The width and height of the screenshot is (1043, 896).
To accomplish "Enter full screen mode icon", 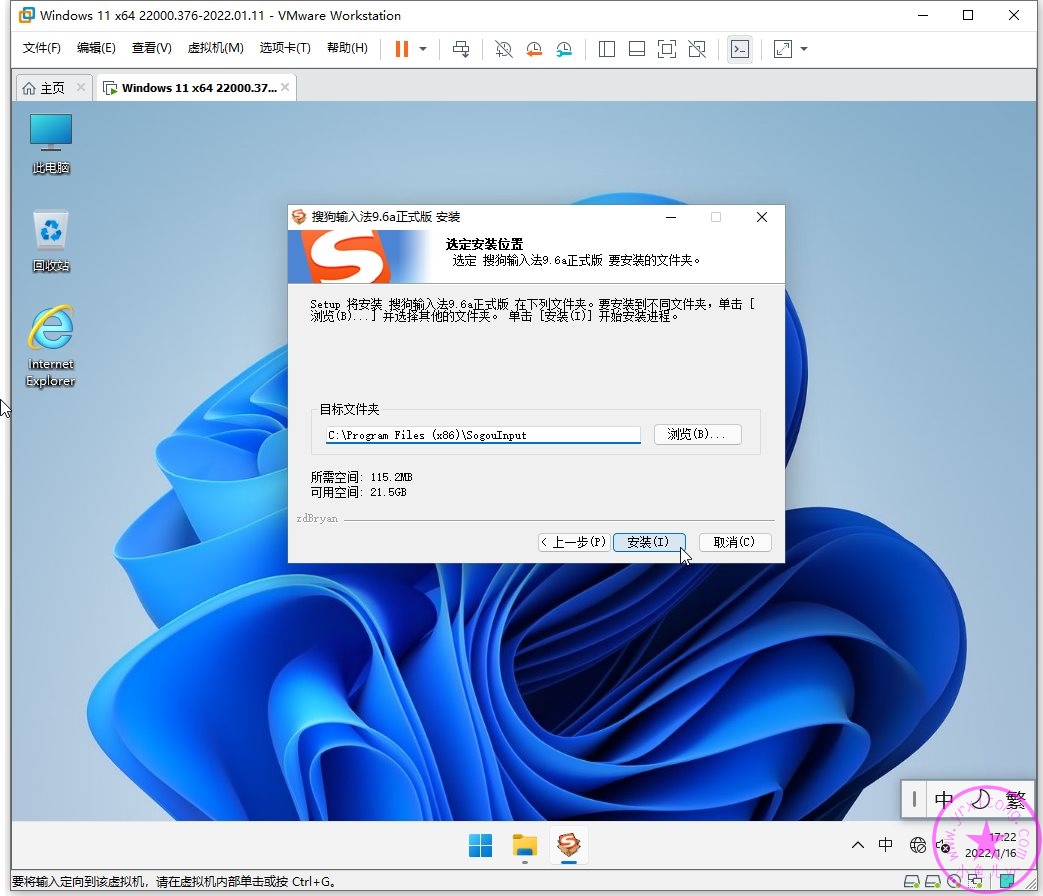I will [x=667, y=49].
